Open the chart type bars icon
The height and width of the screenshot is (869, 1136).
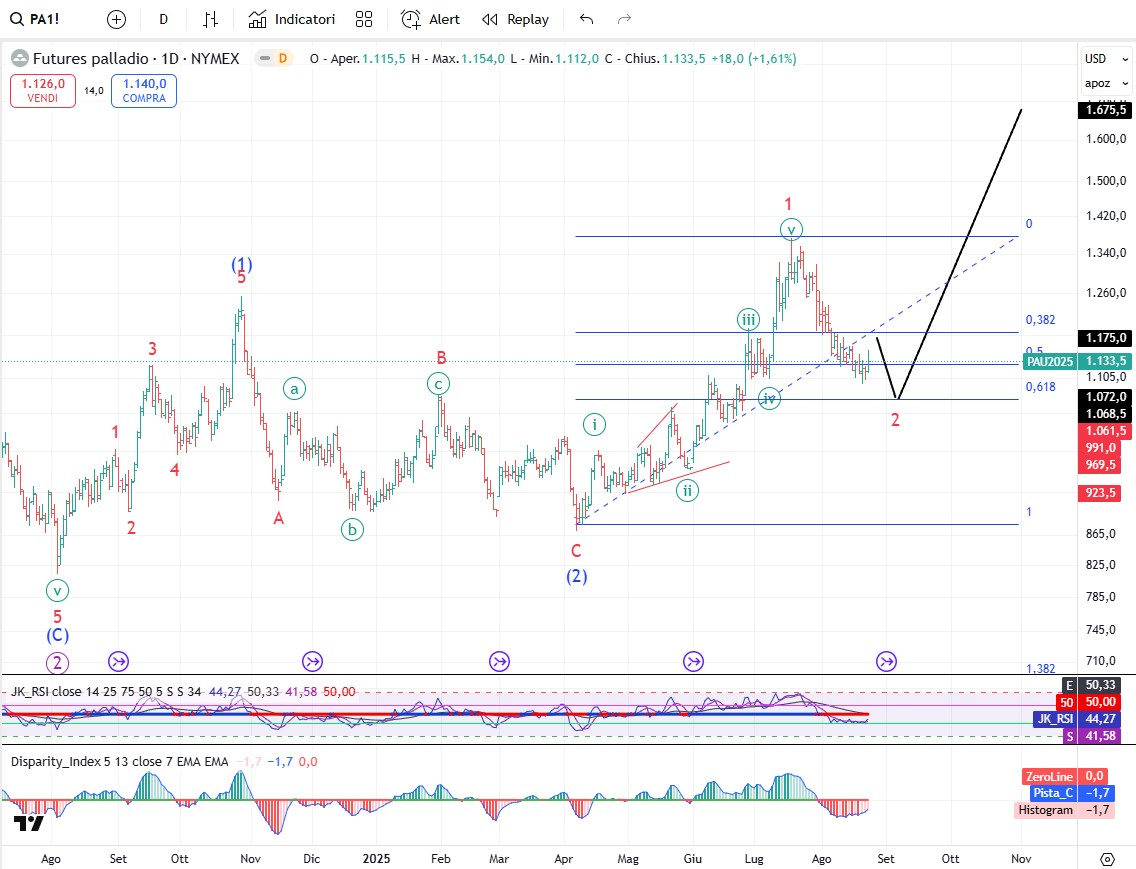click(x=210, y=20)
